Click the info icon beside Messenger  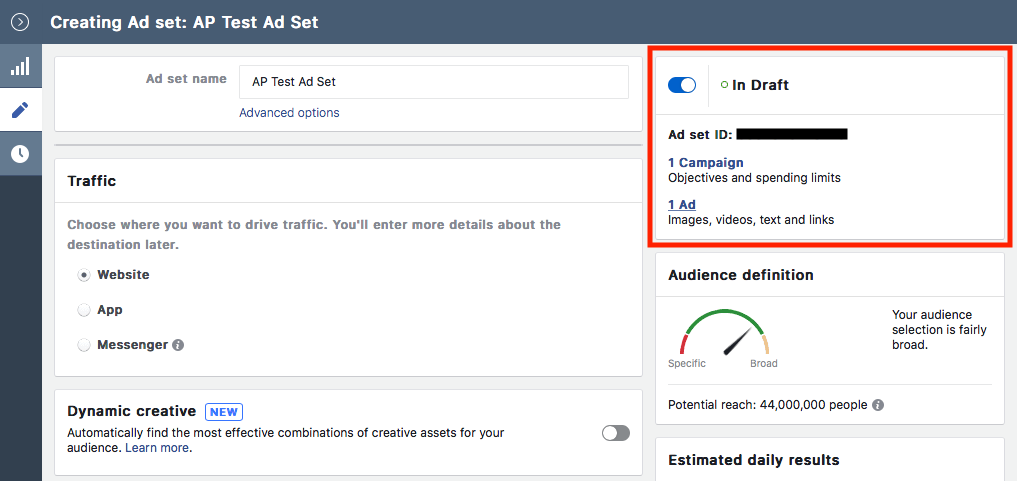178,345
